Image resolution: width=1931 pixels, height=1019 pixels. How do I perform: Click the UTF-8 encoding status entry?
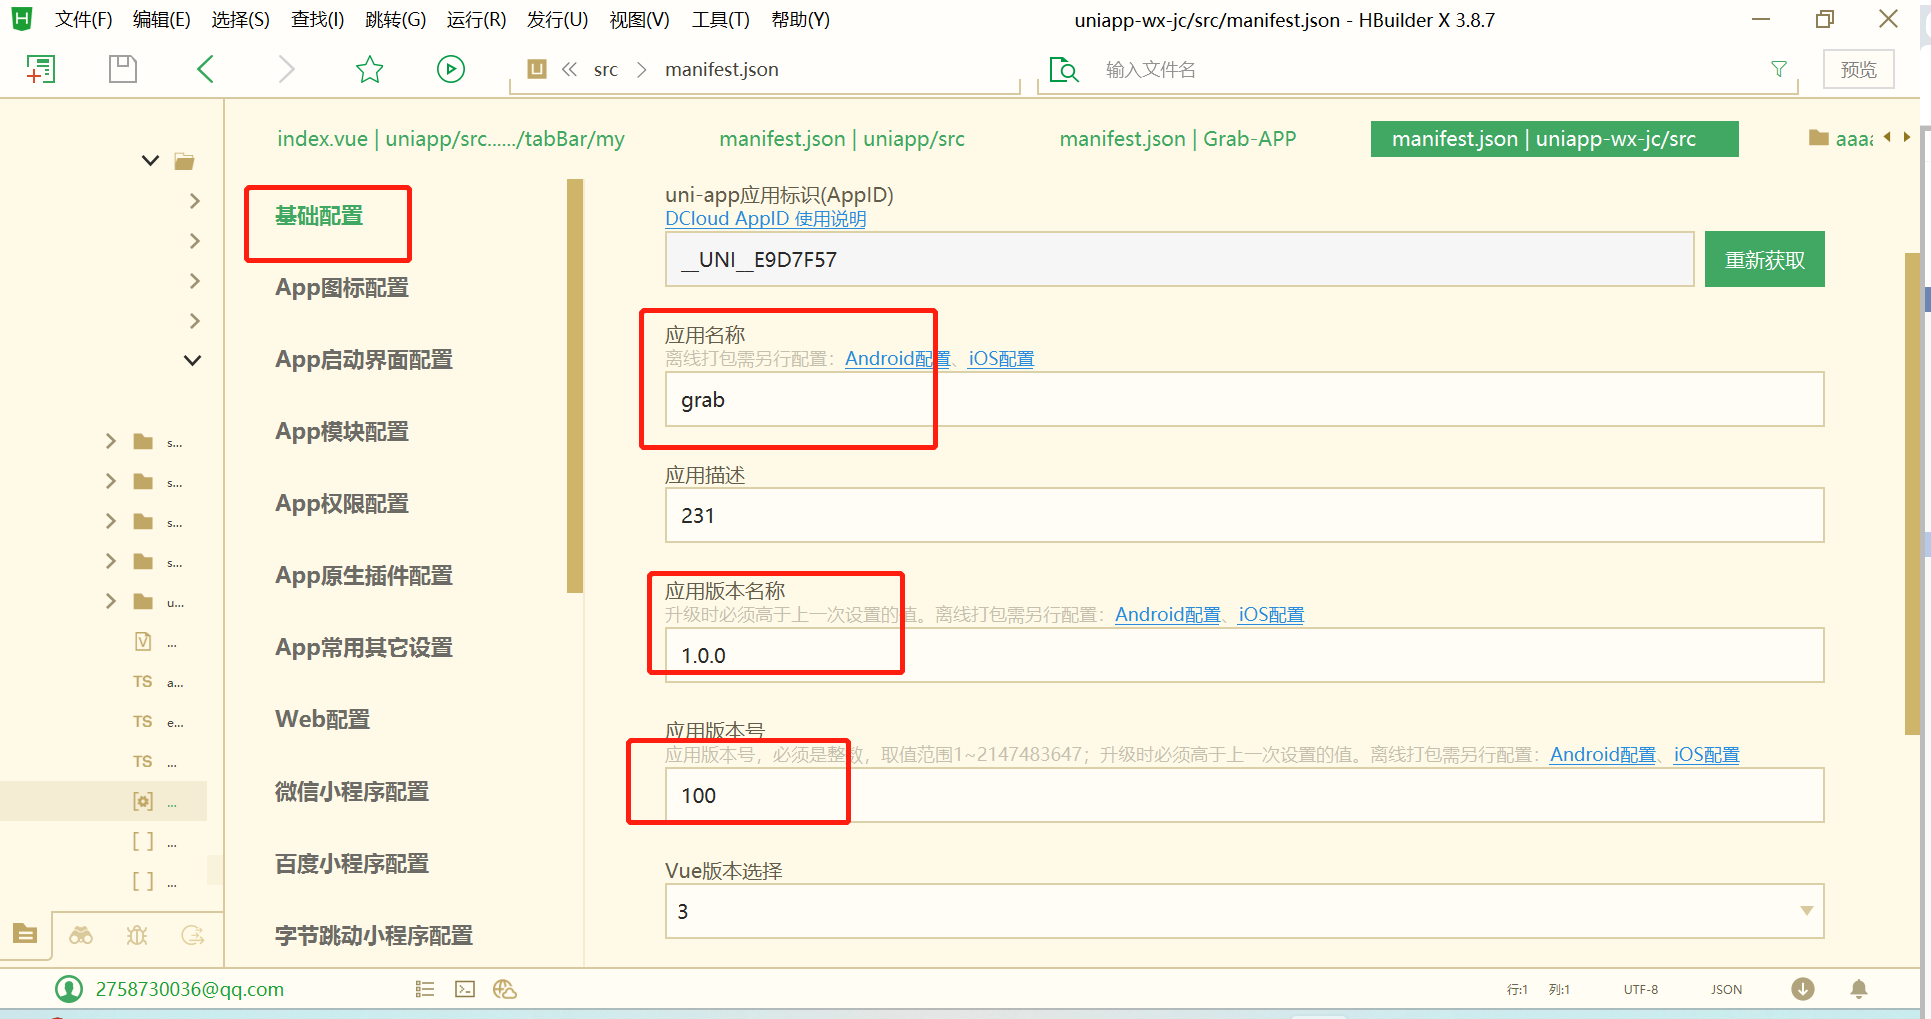[1640, 990]
